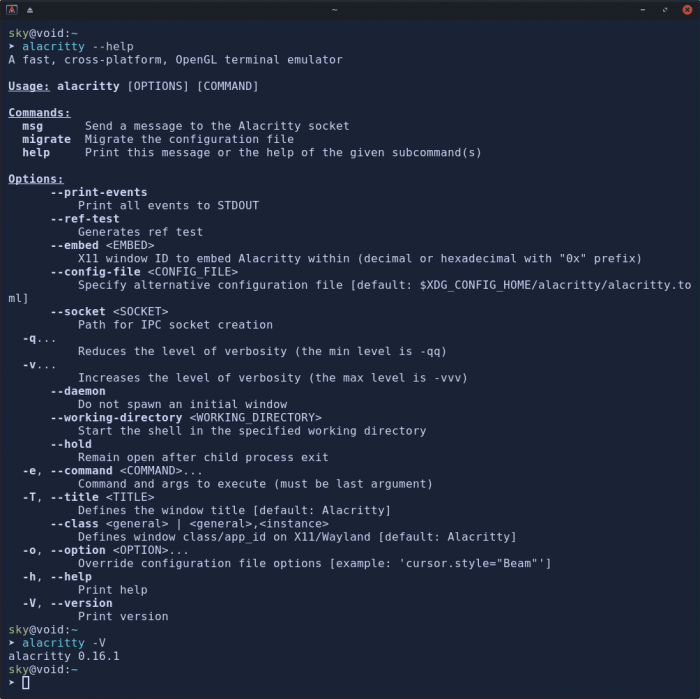700x699 pixels.
Task: Click the "alacritty -V" command line
Action: [x=67, y=643]
